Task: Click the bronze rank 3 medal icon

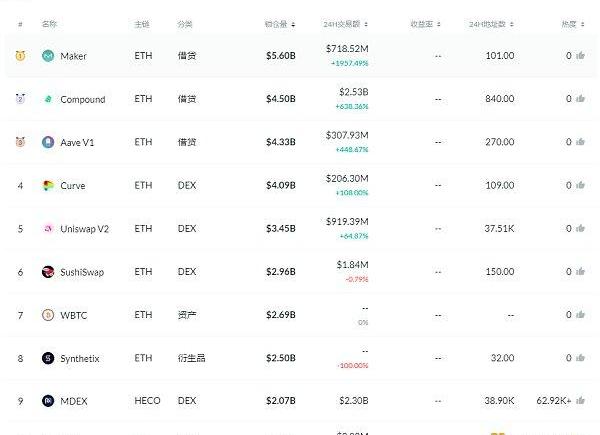Action: click(20, 142)
